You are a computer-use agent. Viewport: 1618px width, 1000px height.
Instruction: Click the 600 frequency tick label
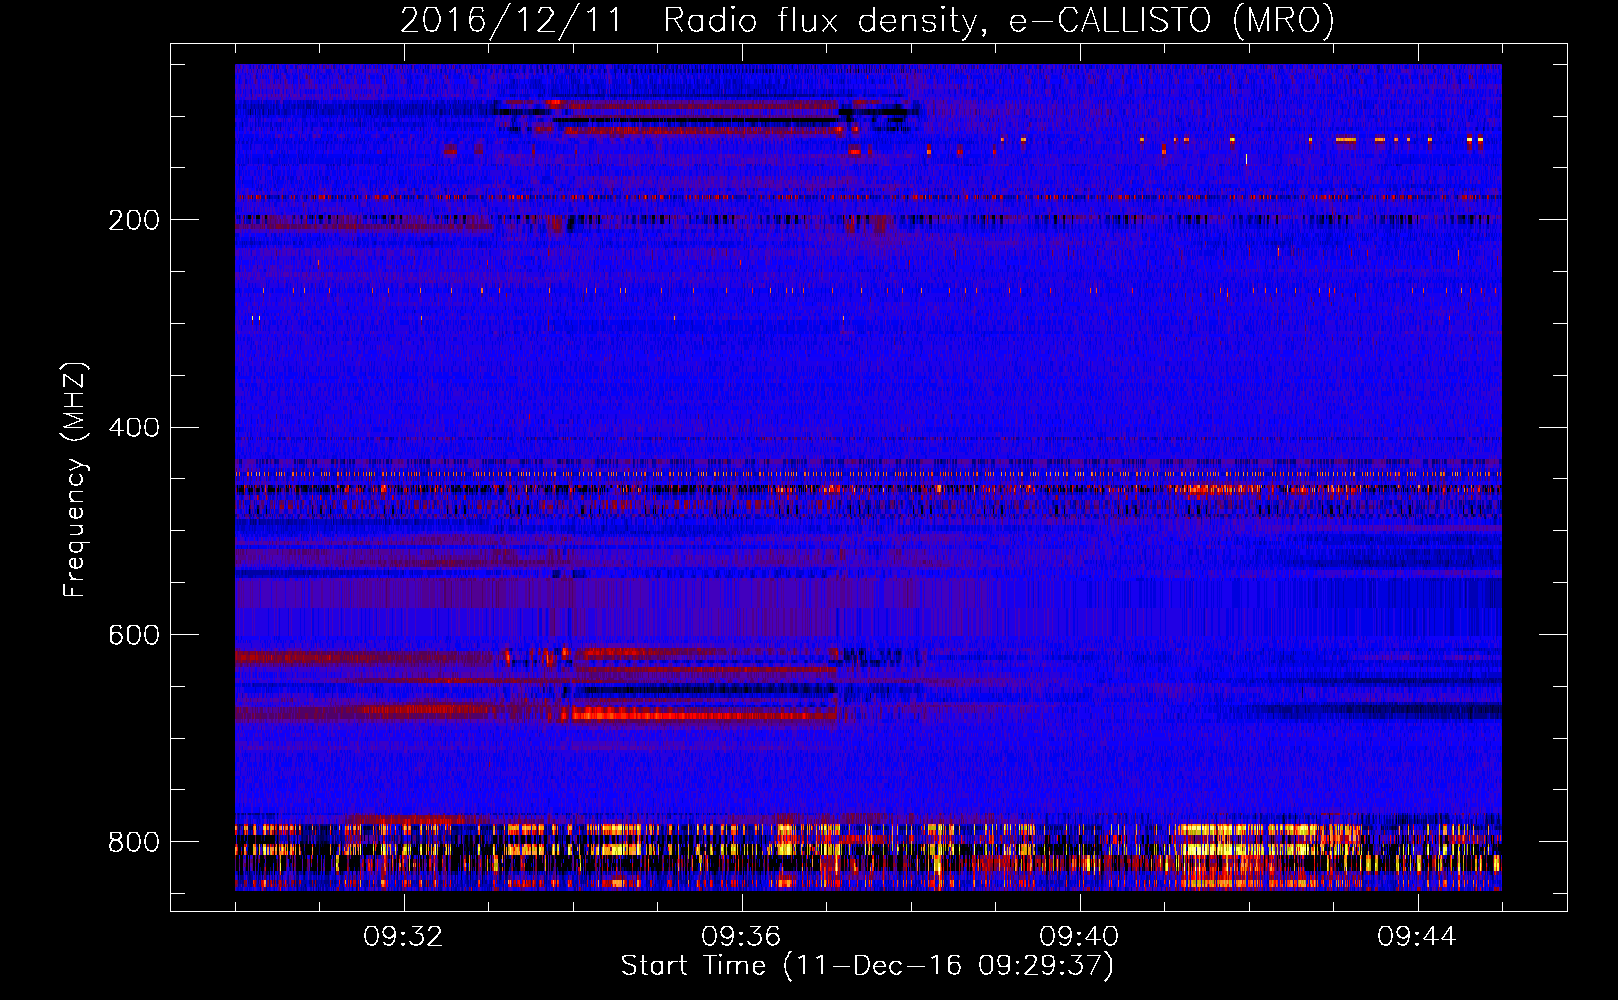[x=134, y=636]
